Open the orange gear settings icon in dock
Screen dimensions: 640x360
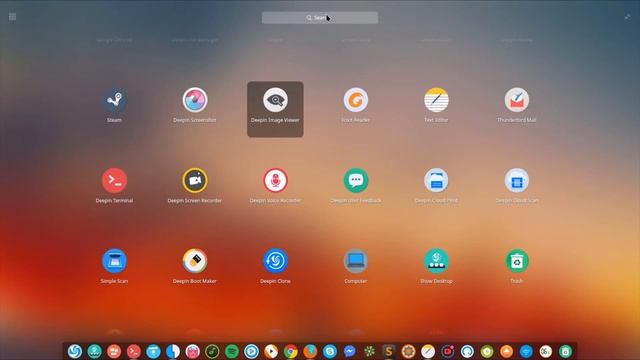[408, 351]
